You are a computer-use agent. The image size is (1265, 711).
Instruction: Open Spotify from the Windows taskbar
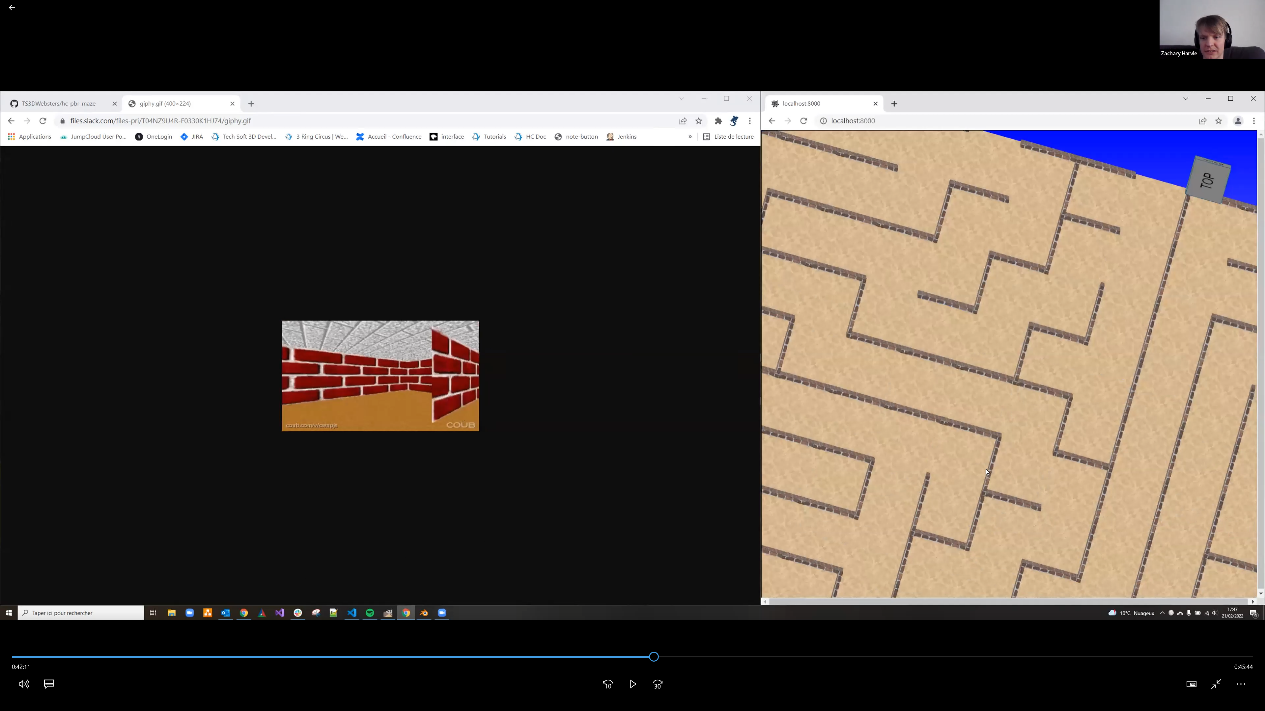coord(369,613)
